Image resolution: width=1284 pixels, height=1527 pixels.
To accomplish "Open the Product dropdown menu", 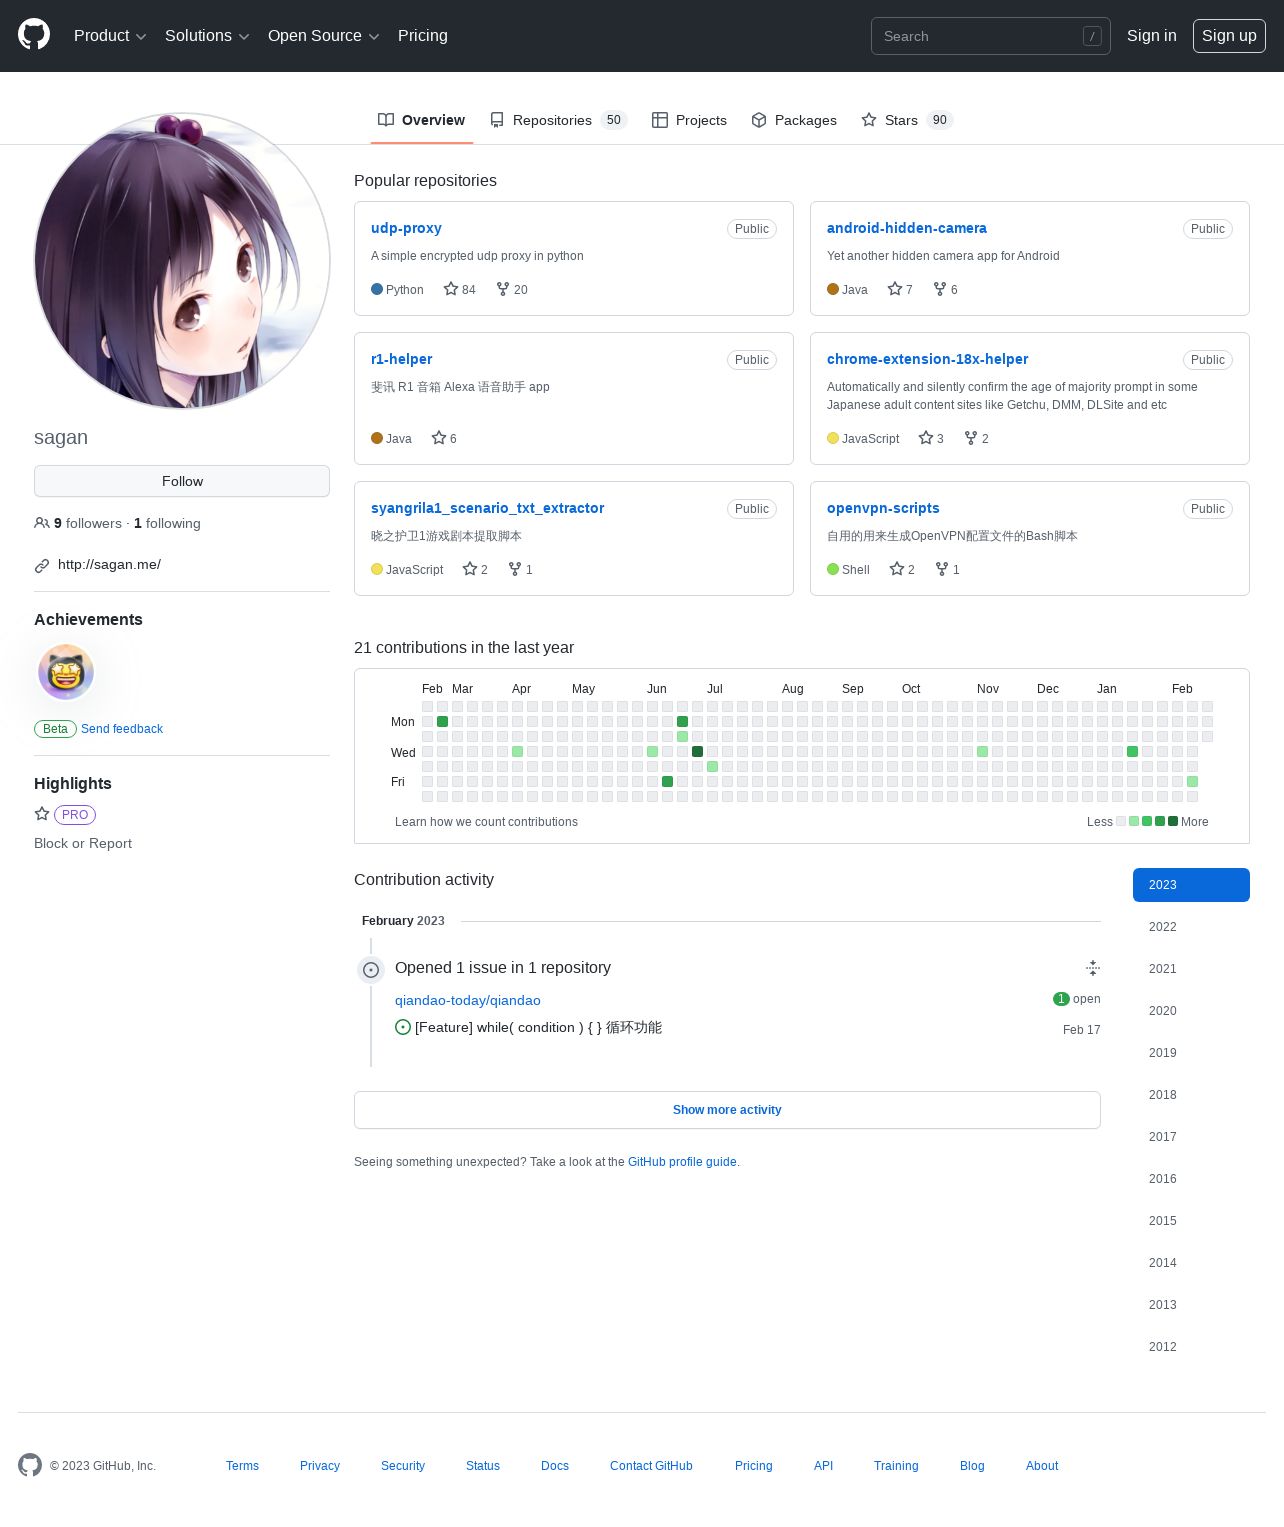I will (110, 36).
